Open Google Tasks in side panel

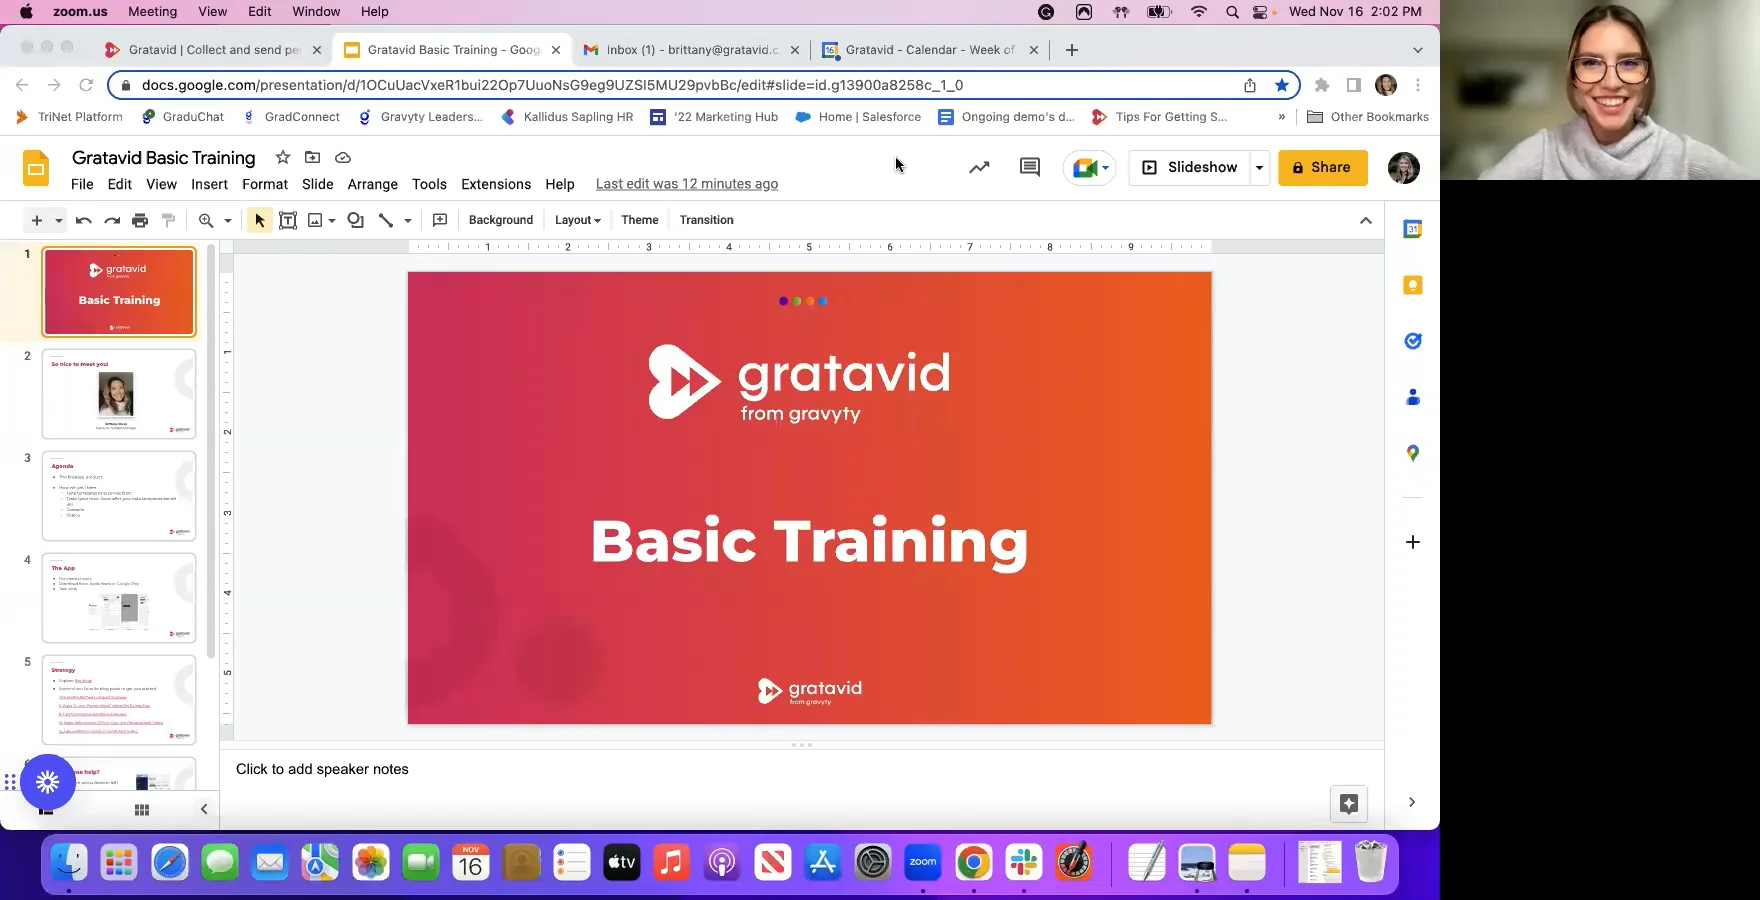click(1413, 341)
